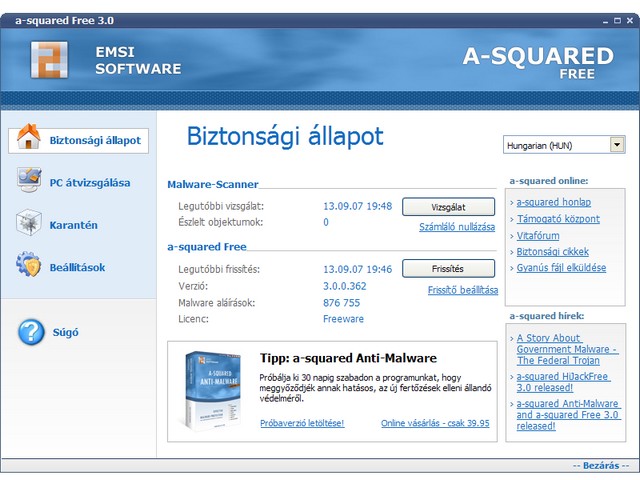Click the a-squared Free section heading
Image resolution: width=640 pixels, height=480 pixels.
(207, 247)
